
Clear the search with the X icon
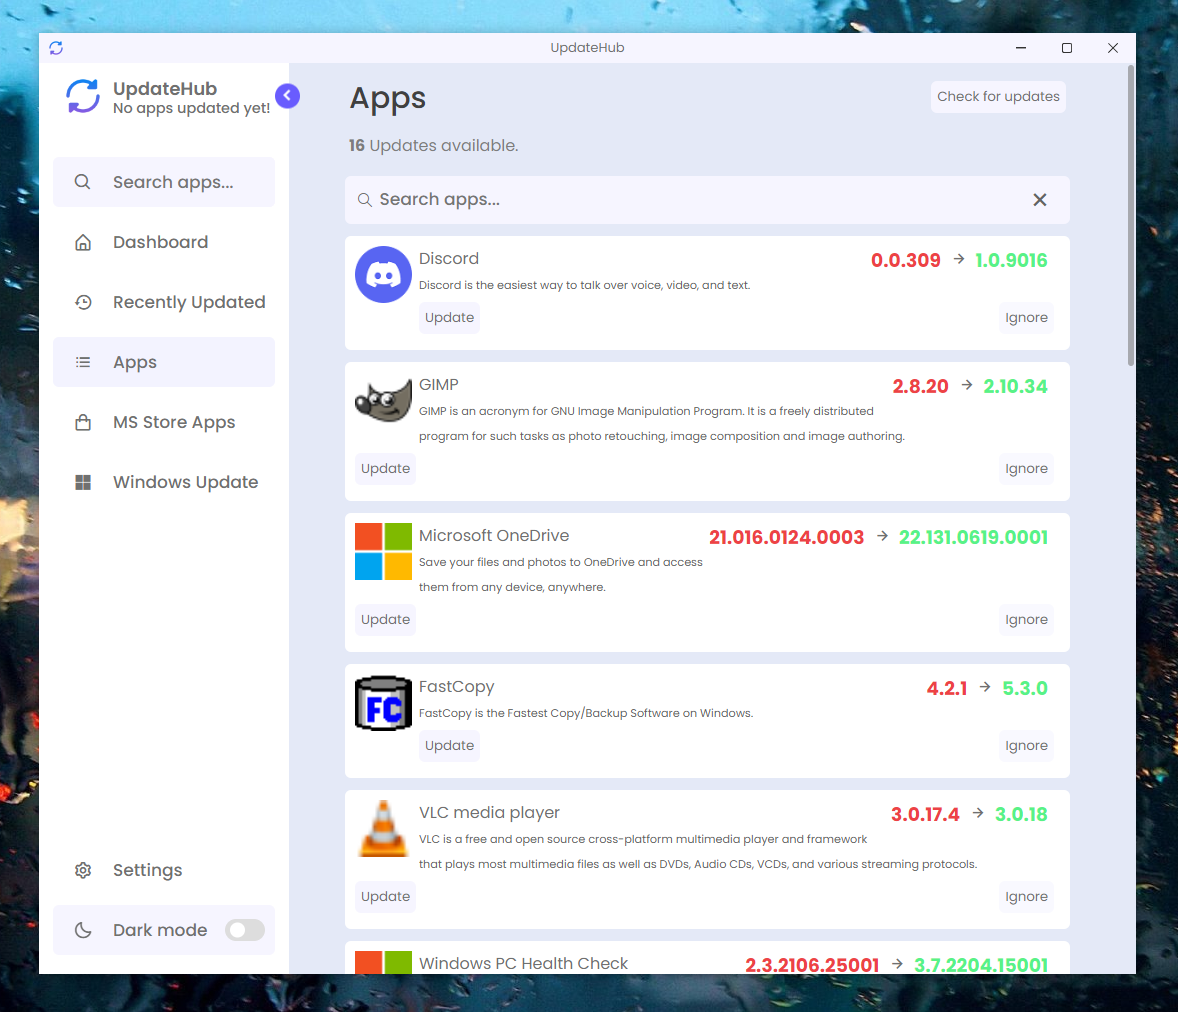click(x=1040, y=200)
